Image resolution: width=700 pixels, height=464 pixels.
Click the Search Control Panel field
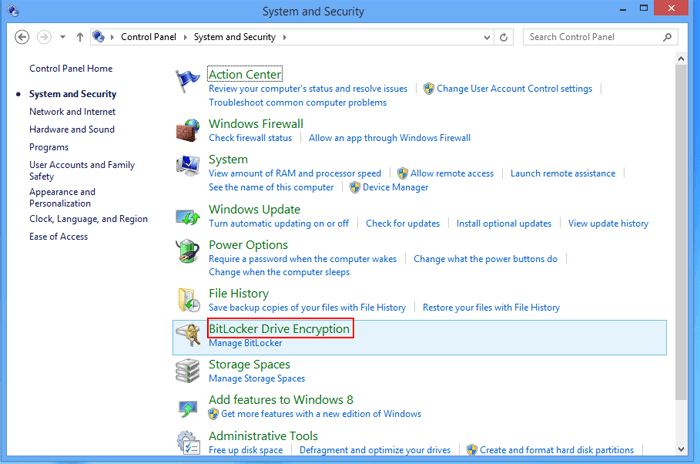(600, 37)
